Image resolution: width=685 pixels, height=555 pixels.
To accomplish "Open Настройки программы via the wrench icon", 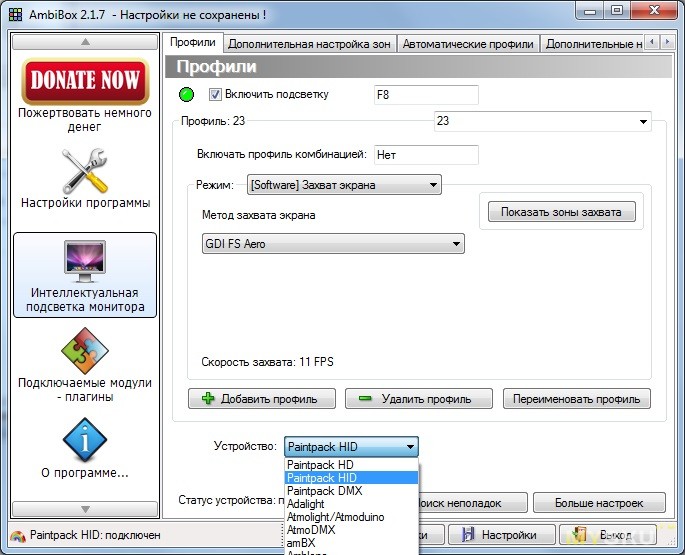I will tap(85, 171).
